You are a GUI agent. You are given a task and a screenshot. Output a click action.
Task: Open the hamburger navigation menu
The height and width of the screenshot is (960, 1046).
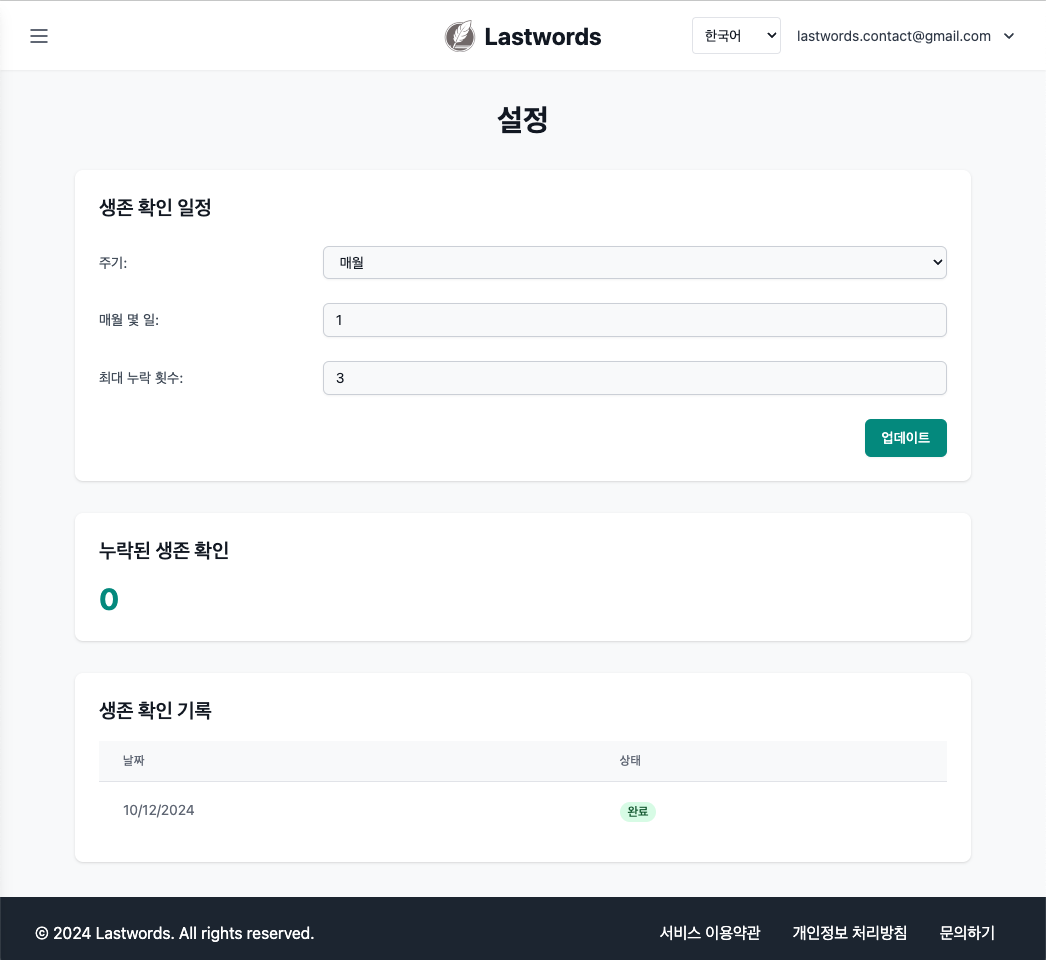39,36
